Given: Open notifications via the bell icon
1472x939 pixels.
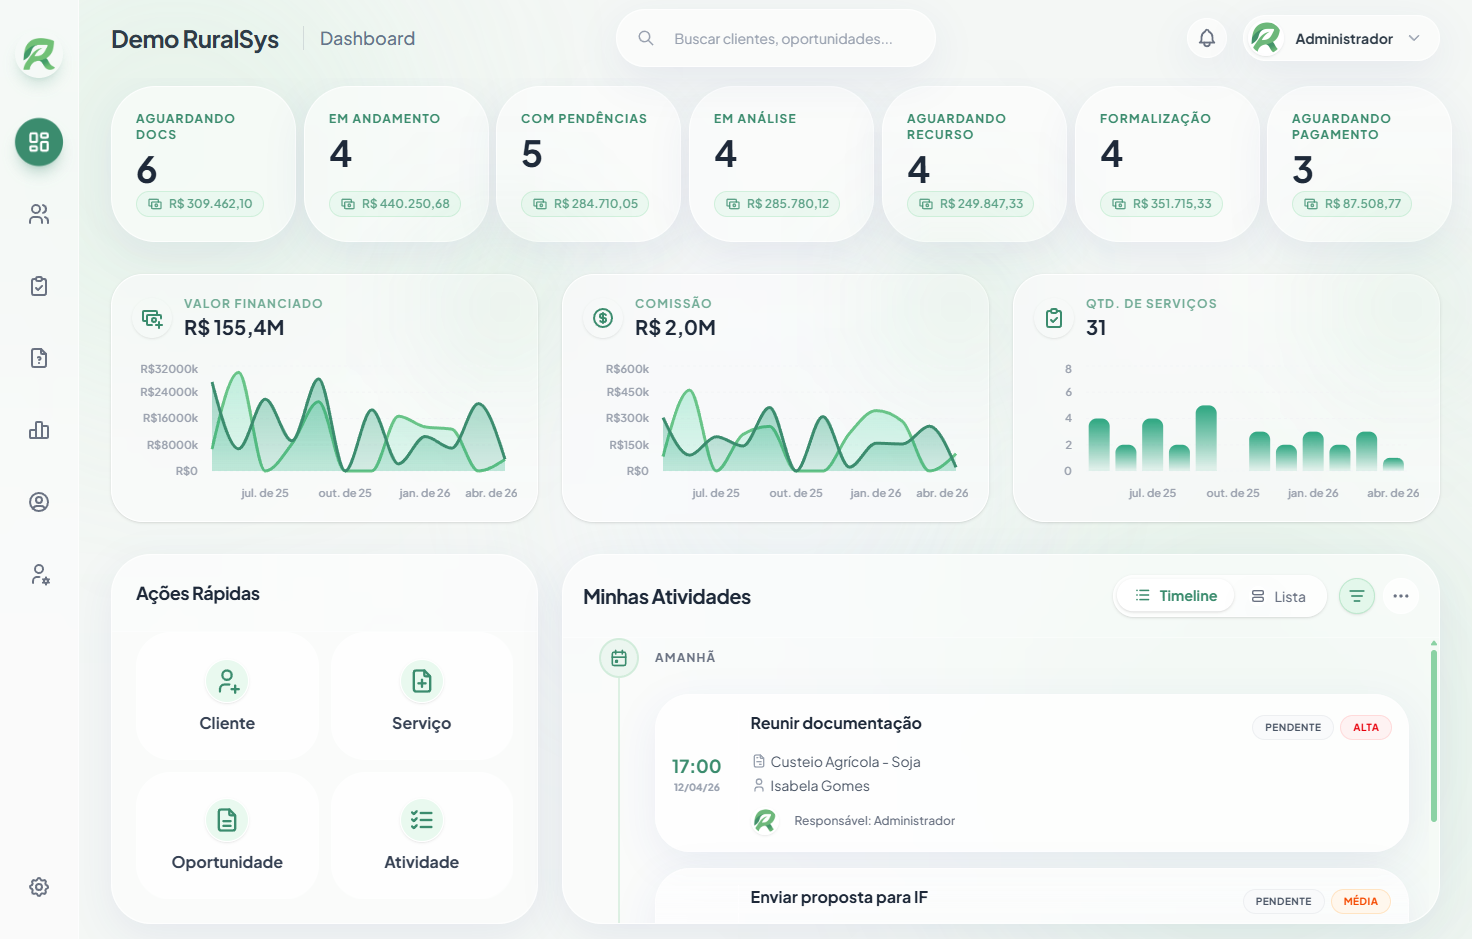Looking at the screenshot, I should (x=1206, y=37).
